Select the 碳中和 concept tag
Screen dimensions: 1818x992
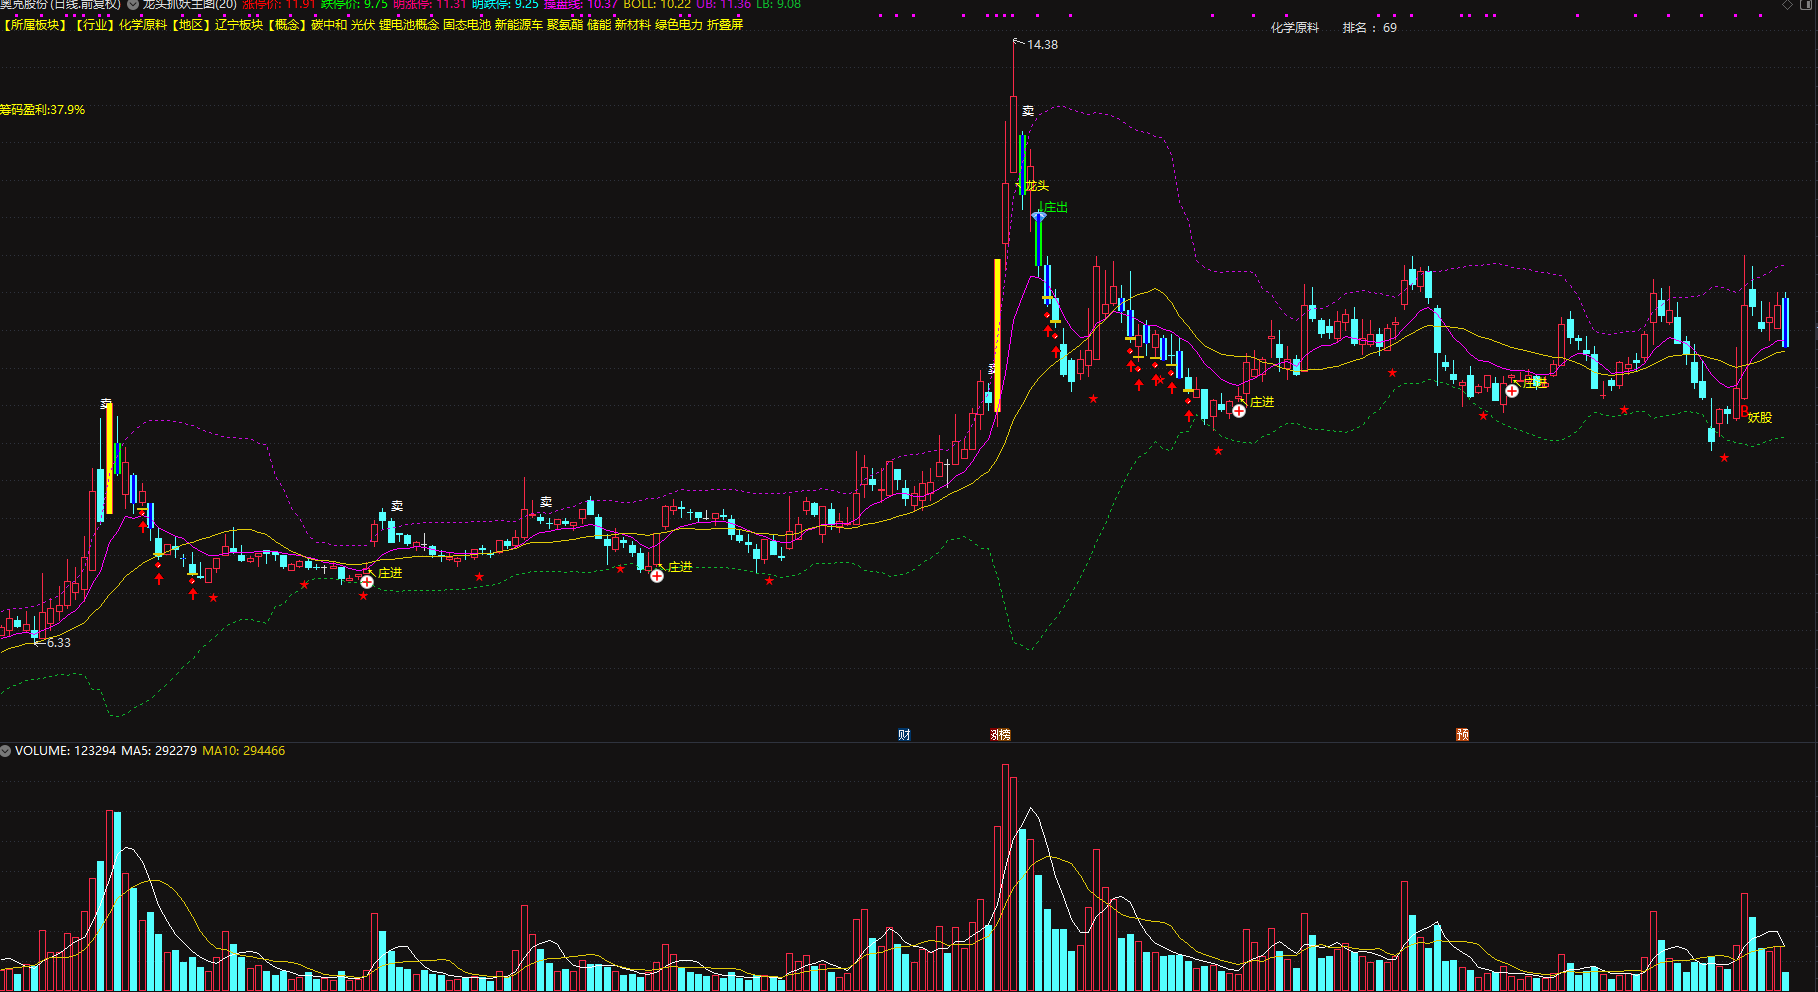[x=328, y=25]
